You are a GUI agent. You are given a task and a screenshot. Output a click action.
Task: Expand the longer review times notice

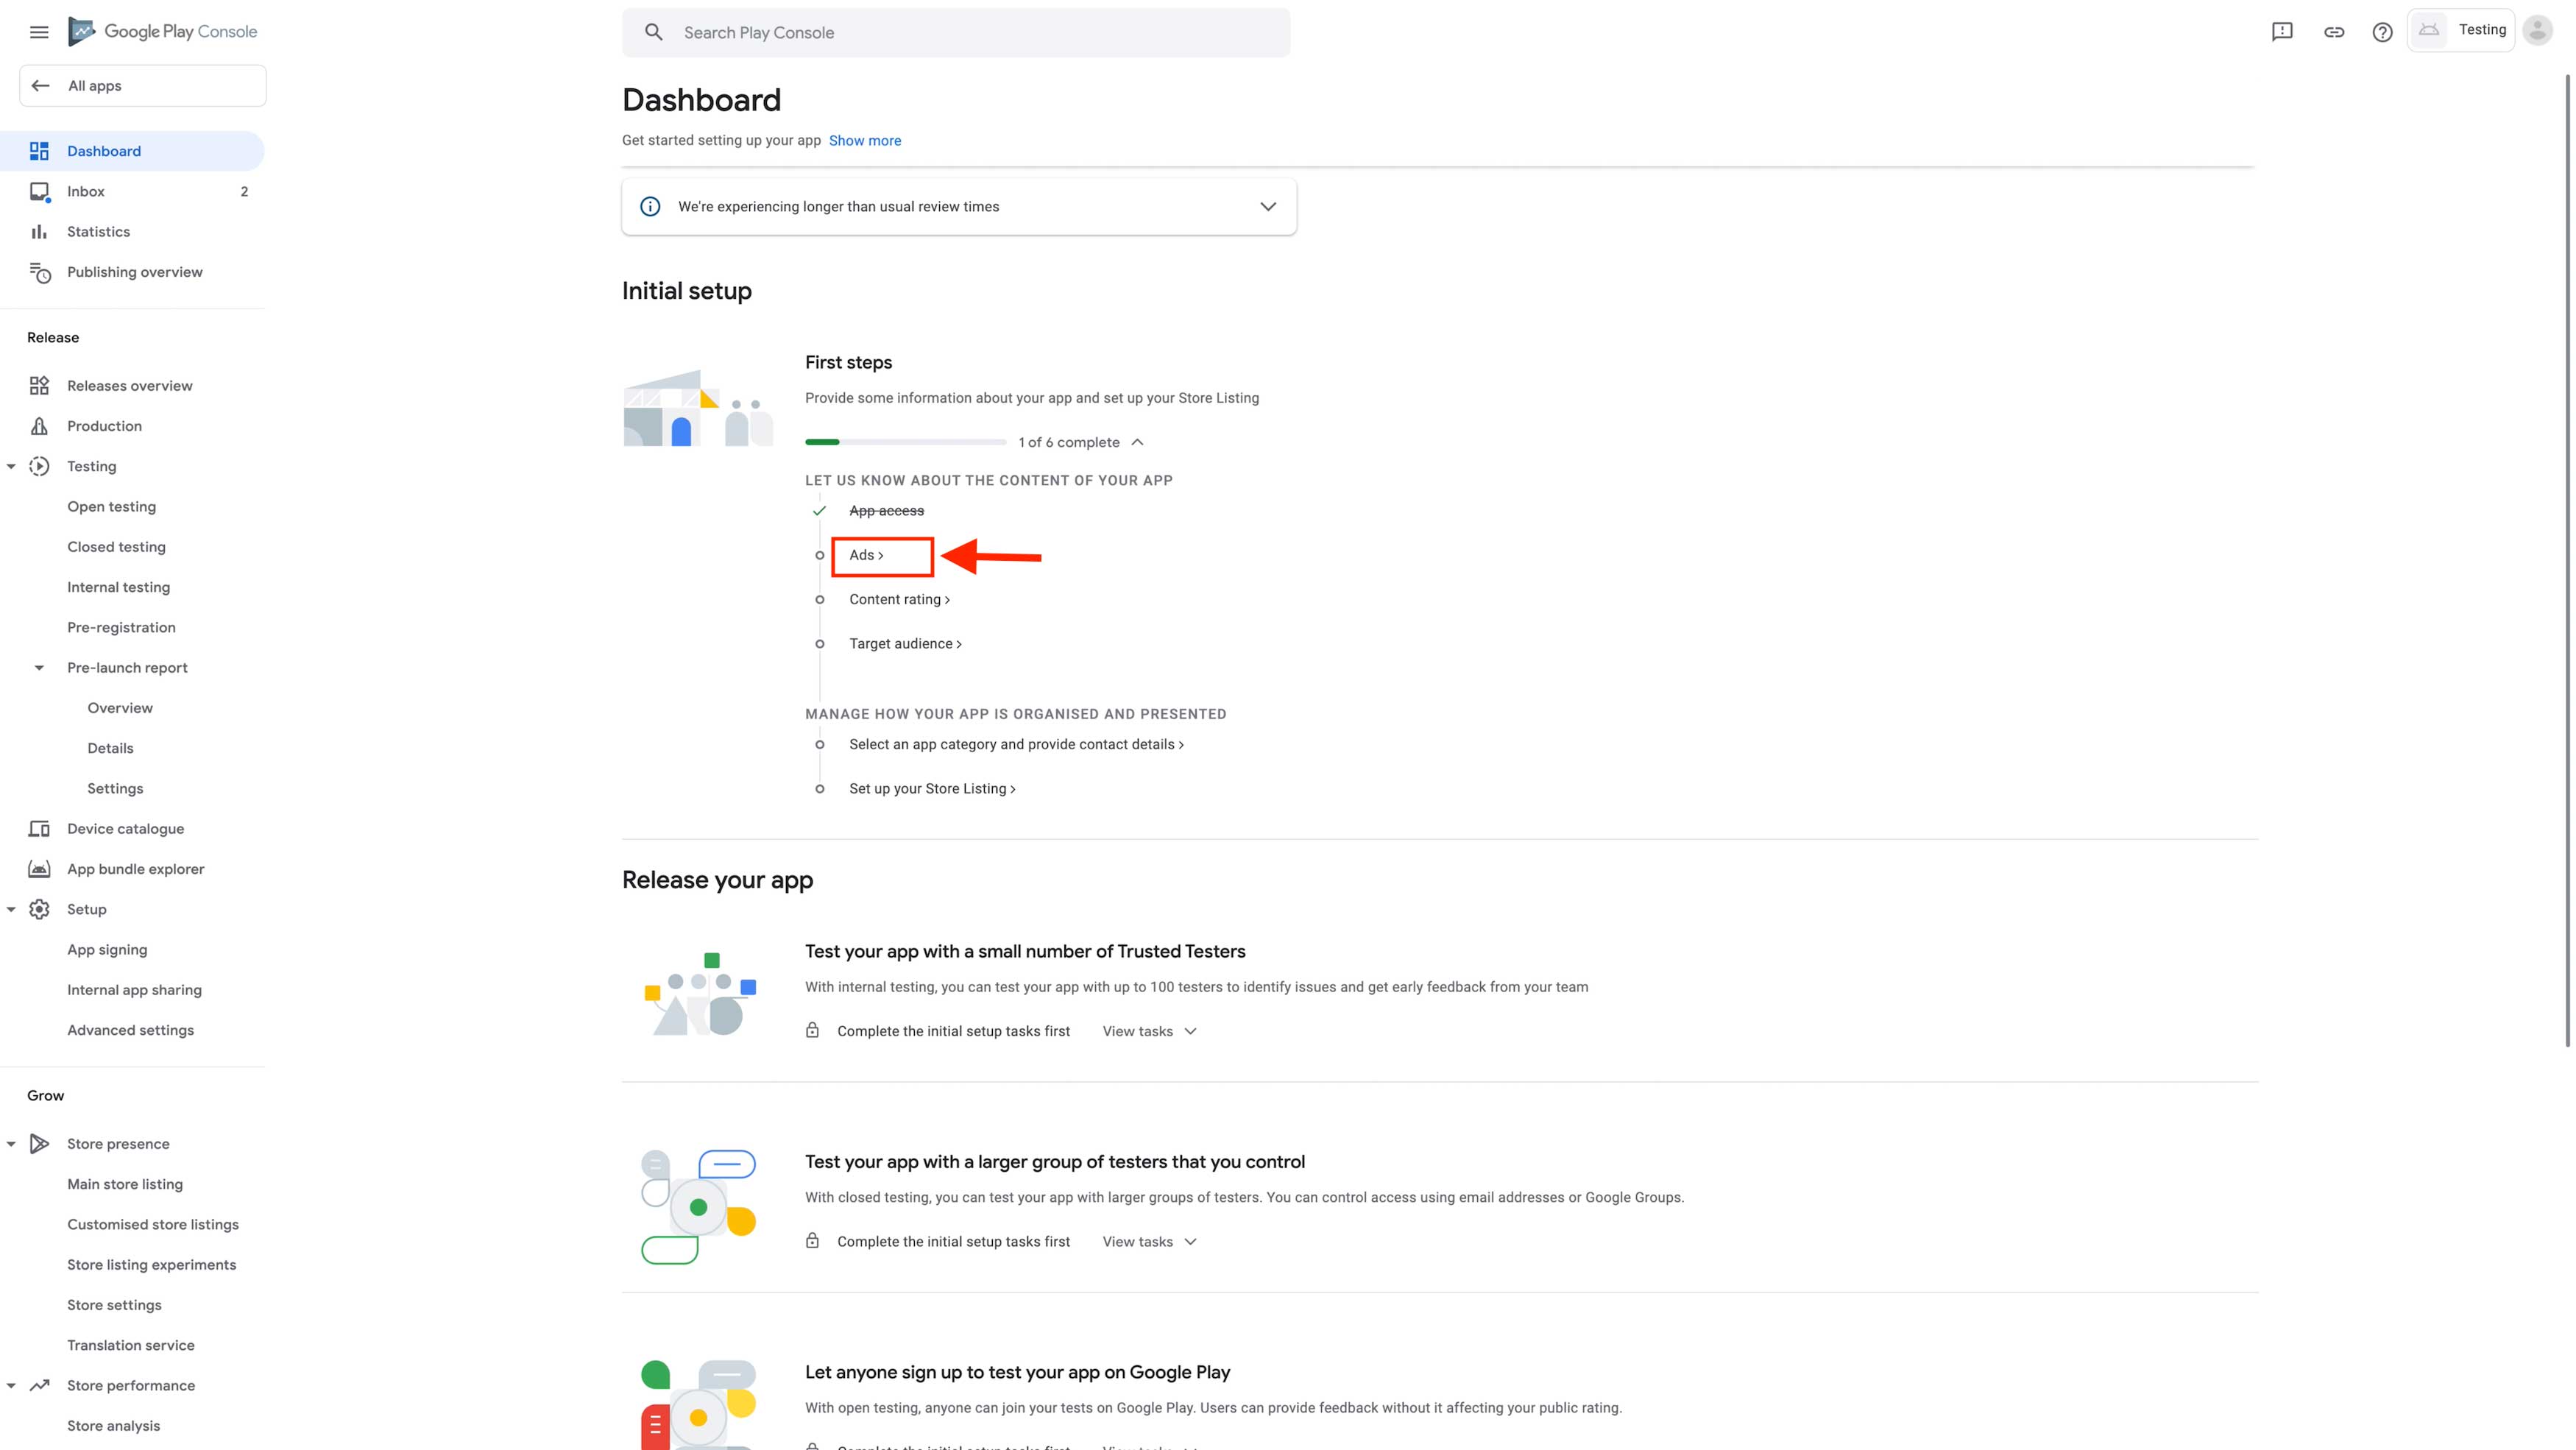point(1267,207)
